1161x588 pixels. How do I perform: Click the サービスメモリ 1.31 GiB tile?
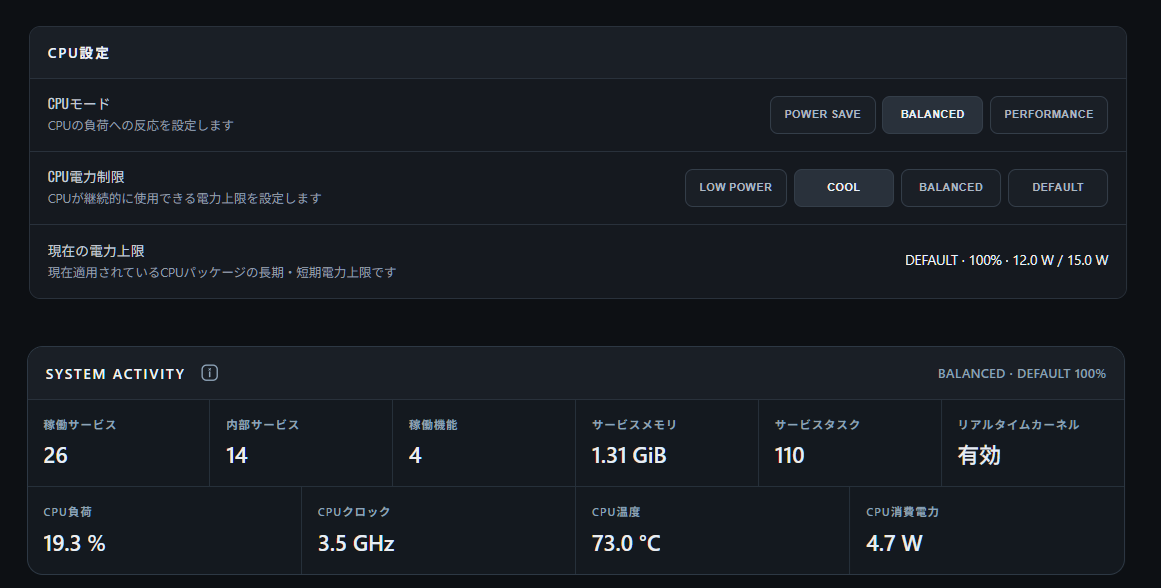coord(667,443)
